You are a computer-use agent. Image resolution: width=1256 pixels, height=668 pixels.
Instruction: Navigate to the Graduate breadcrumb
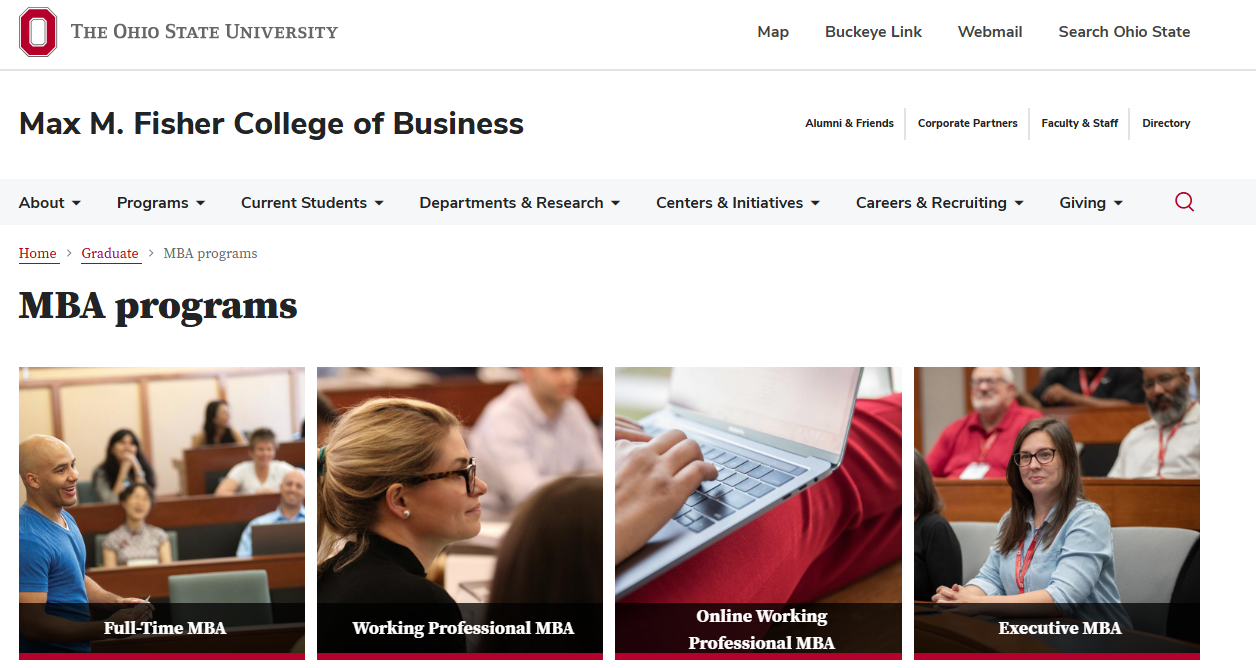click(x=110, y=254)
